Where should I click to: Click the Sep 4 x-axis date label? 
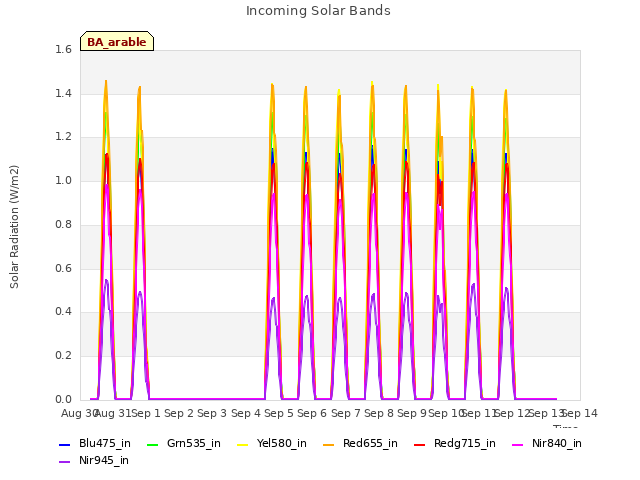tap(246, 413)
